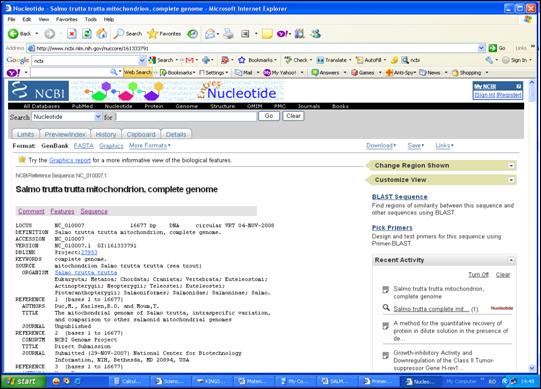Click the IE Back arrow button

(x=13, y=33)
